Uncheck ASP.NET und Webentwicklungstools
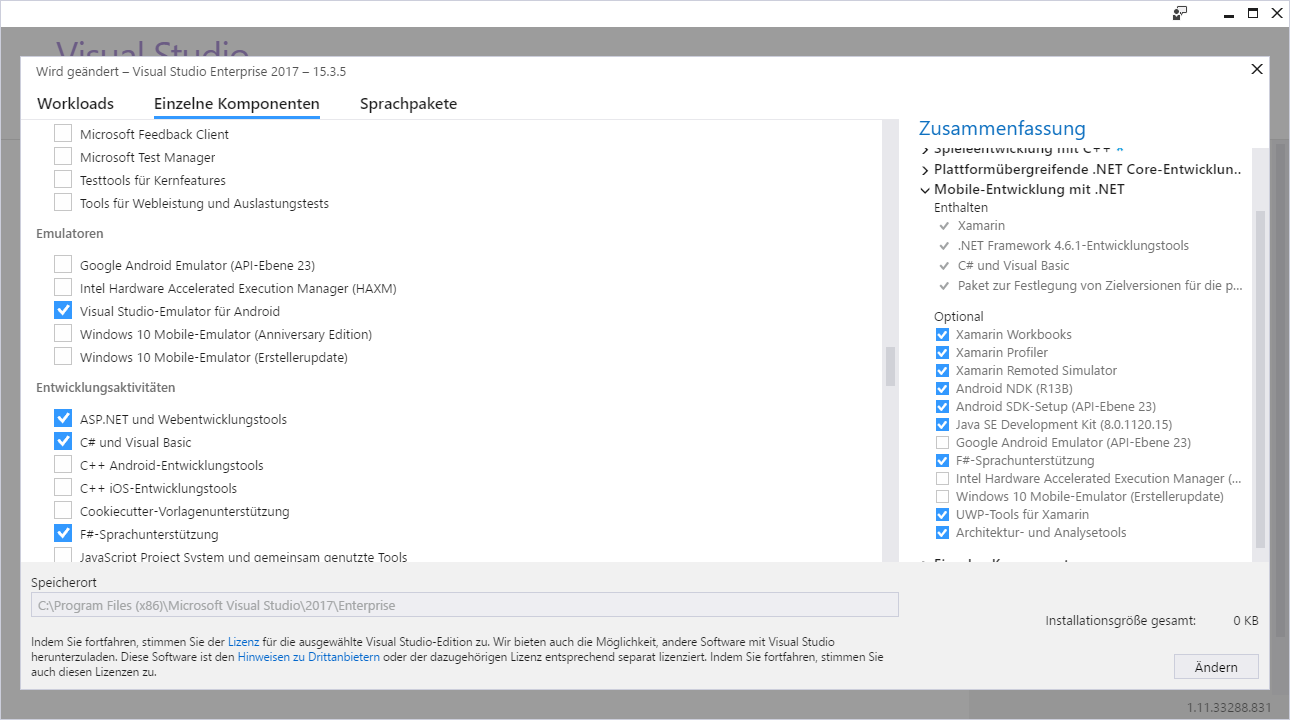1290x720 pixels. pos(63,419)
